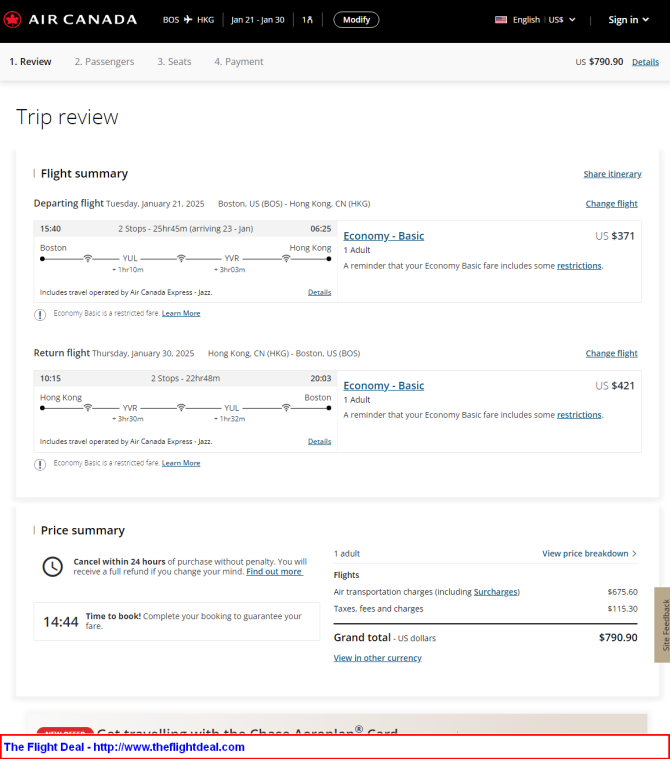Viewport: 670px width, 759px height.
Task: Click the Chase Aeroplan Card offer banner
Action: click(337, 724)
